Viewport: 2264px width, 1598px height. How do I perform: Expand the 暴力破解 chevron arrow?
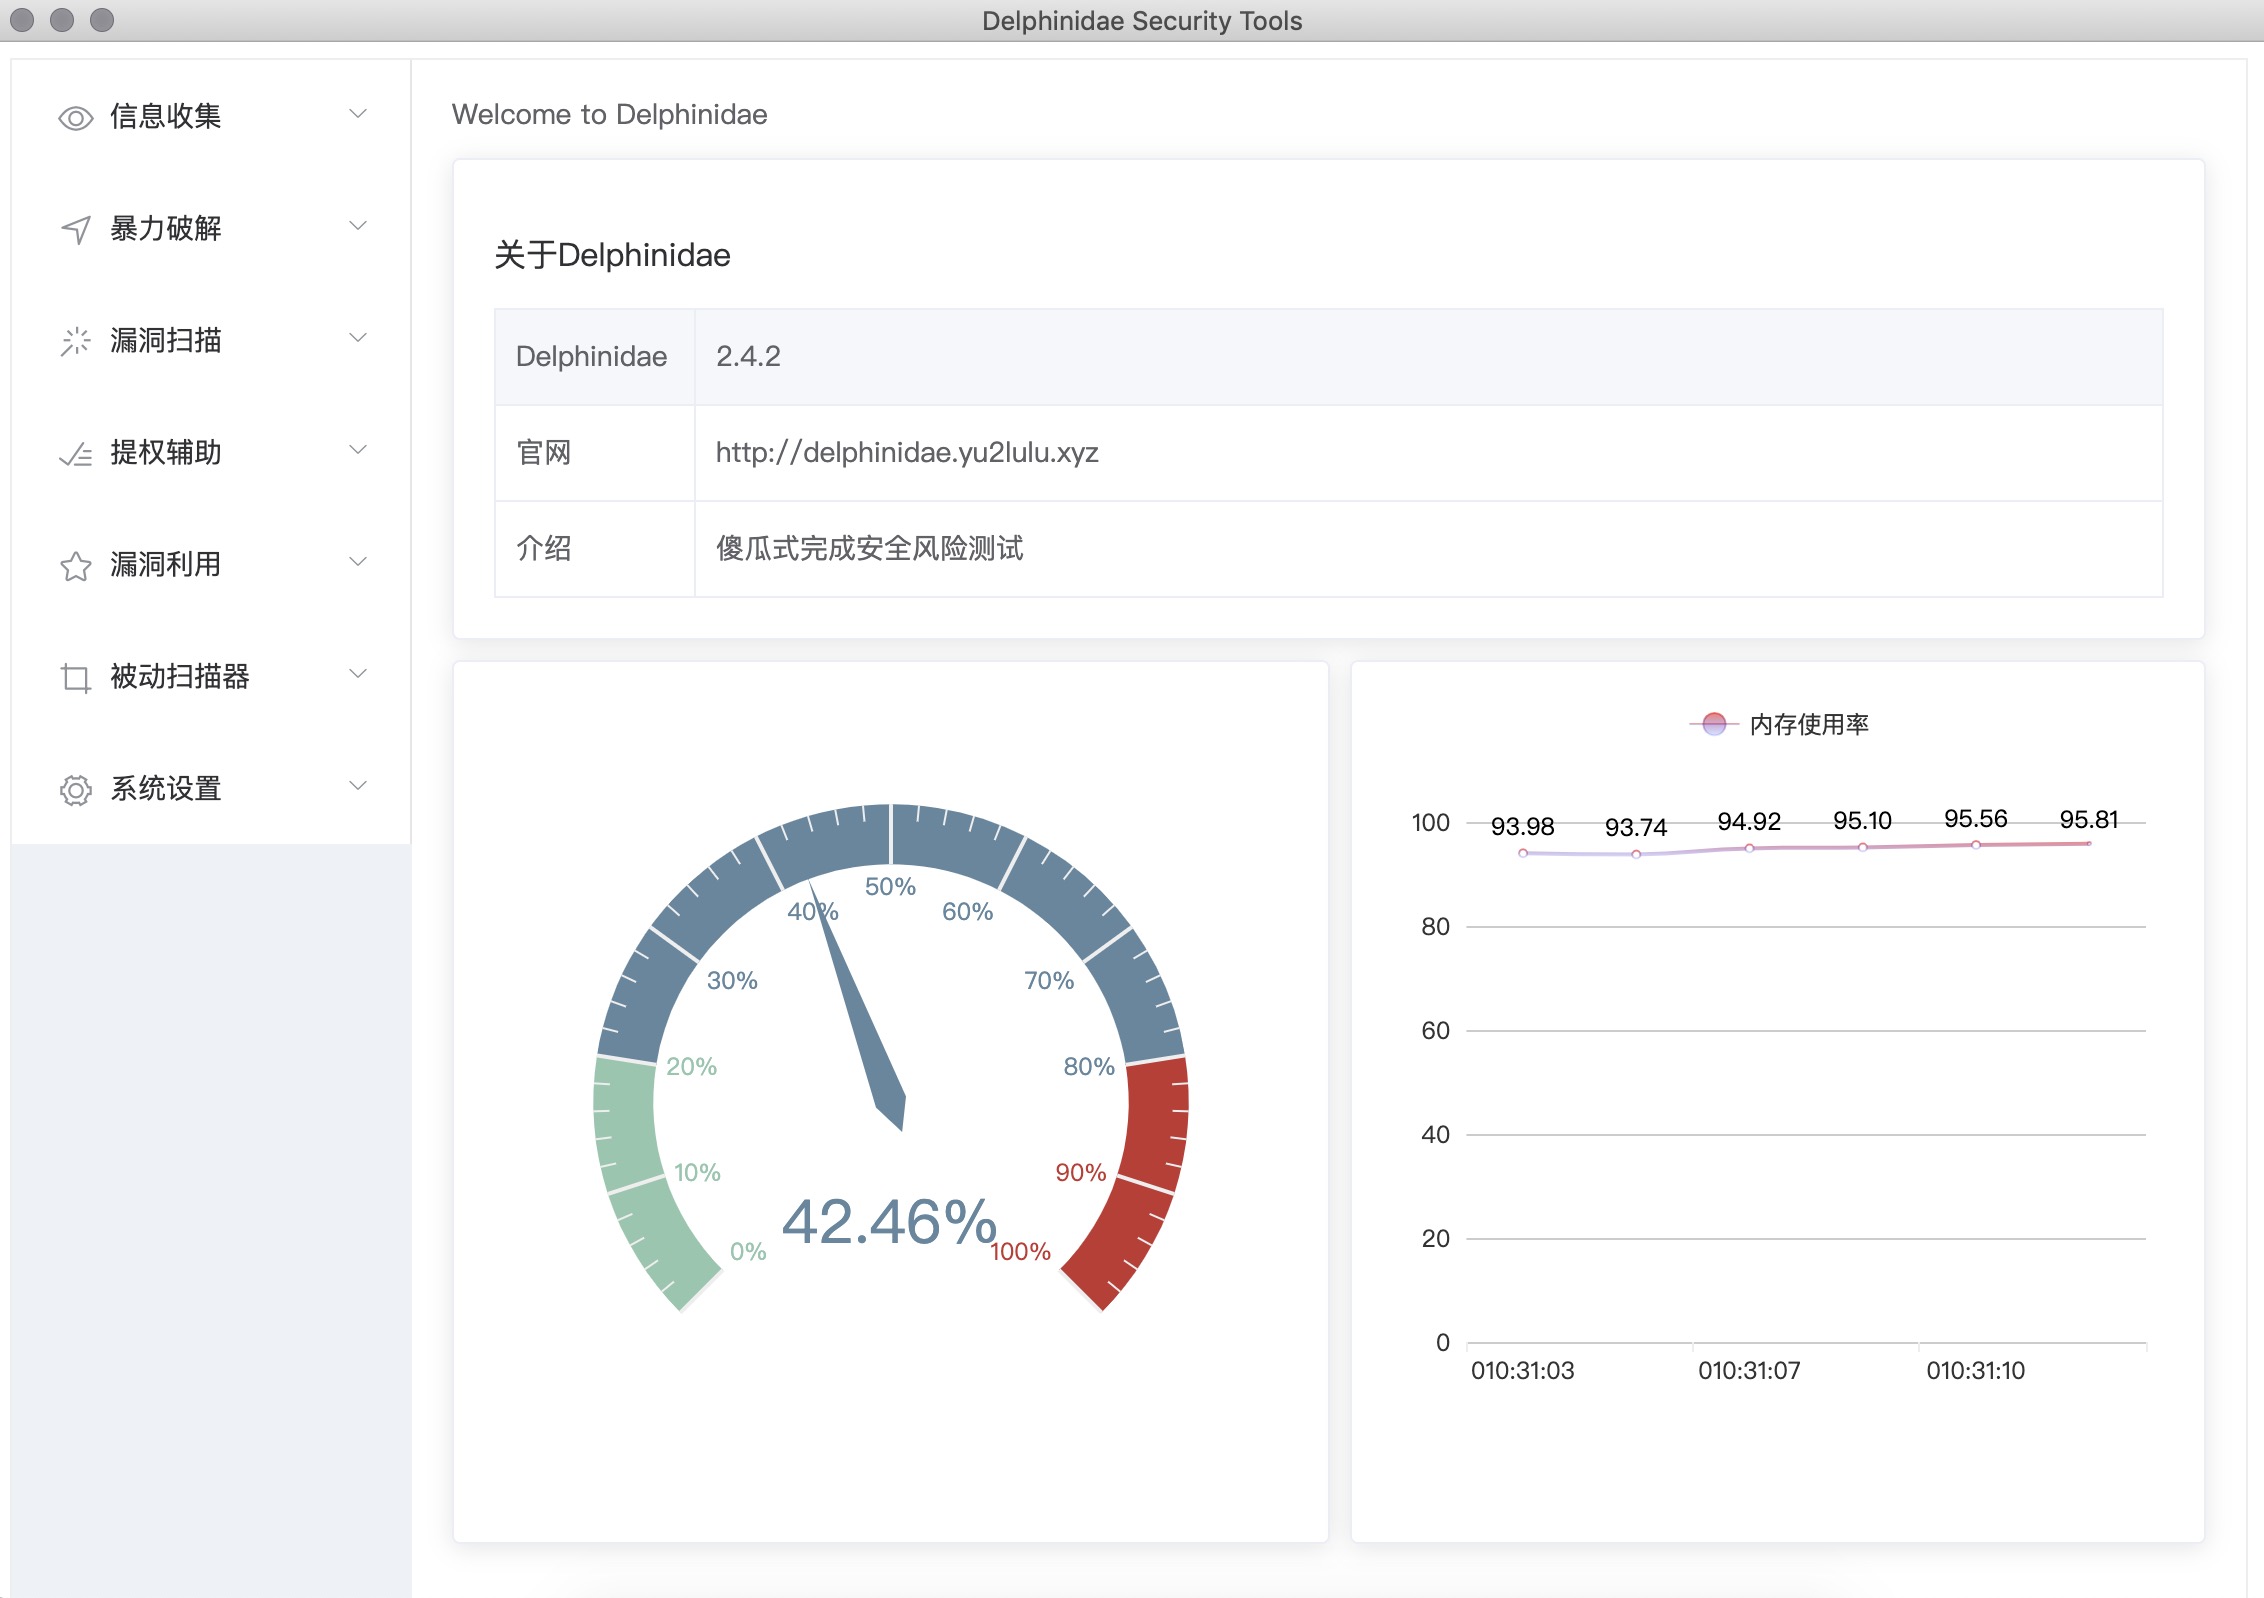tap(358, 226)
